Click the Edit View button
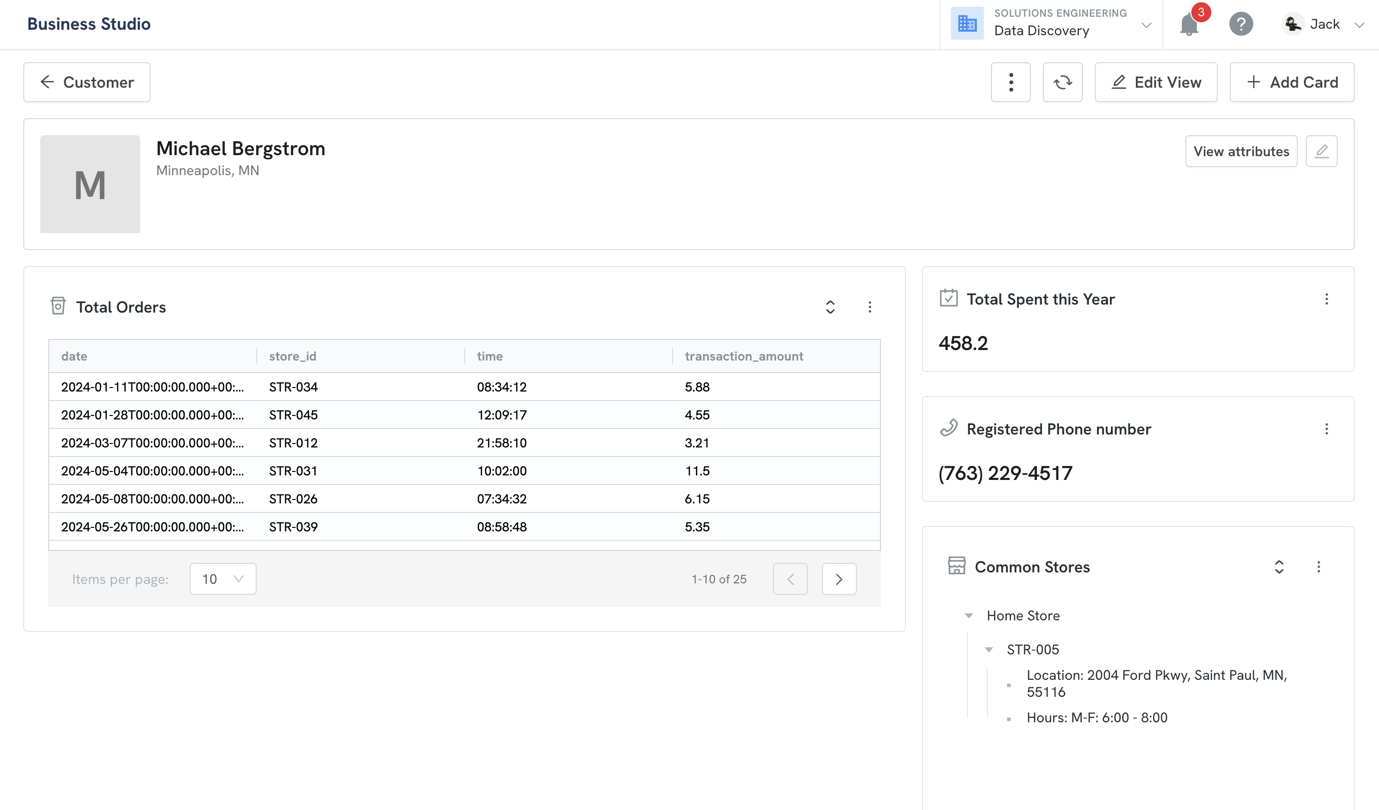1379x810 pixels. [x=1156, y=82]
